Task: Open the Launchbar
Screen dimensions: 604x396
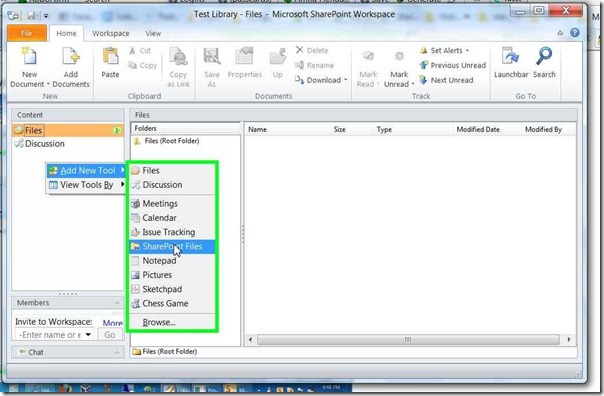Action: click(x=511, y=62)
